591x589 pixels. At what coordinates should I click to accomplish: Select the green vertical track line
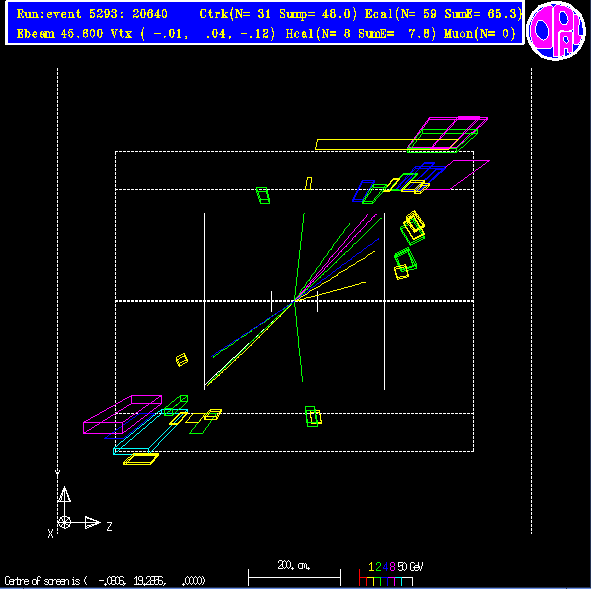point(300,298)
